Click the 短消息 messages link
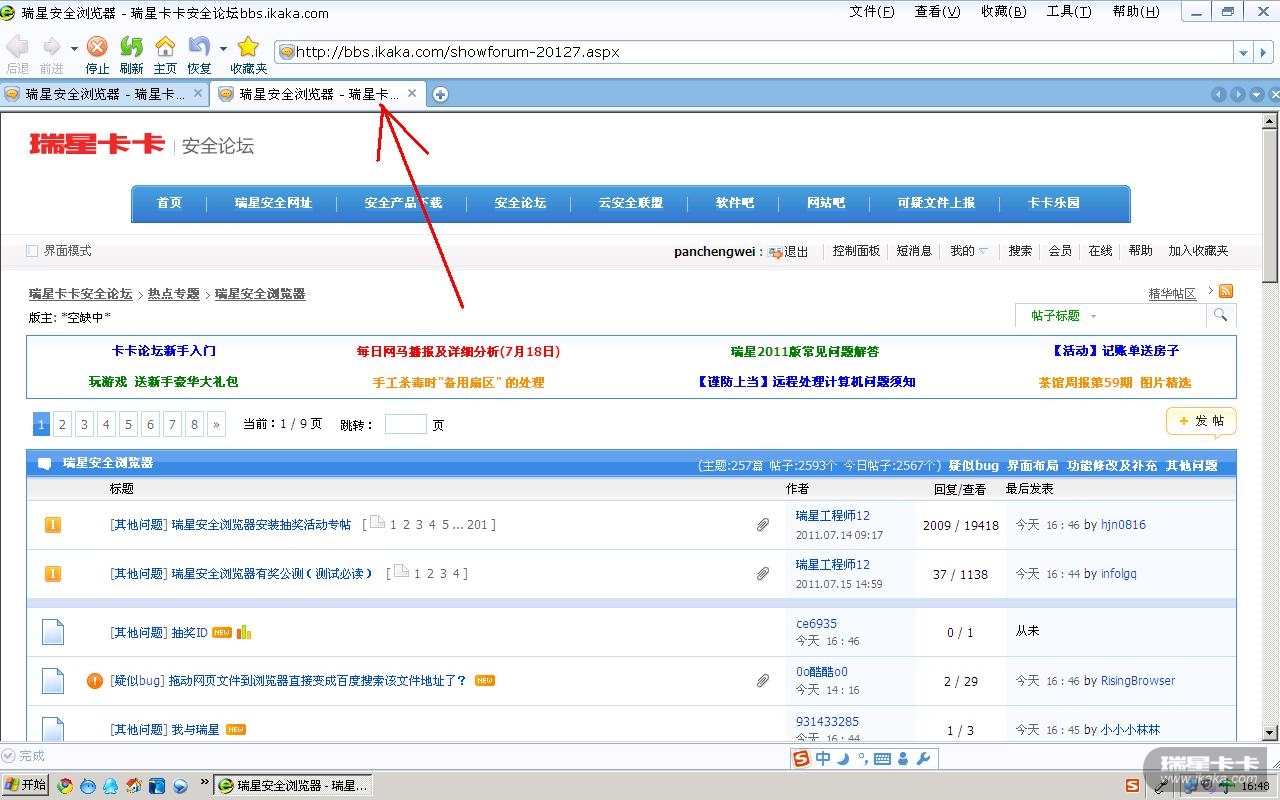 [x=914, y=251]
